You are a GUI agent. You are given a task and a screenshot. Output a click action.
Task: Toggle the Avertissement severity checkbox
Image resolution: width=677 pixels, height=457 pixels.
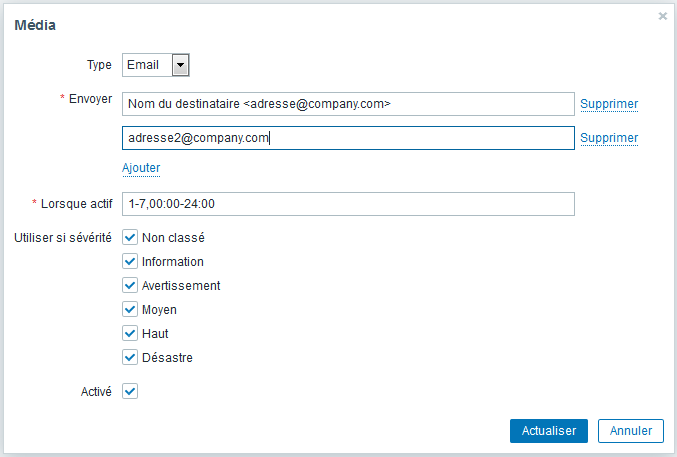coord(130,286)
